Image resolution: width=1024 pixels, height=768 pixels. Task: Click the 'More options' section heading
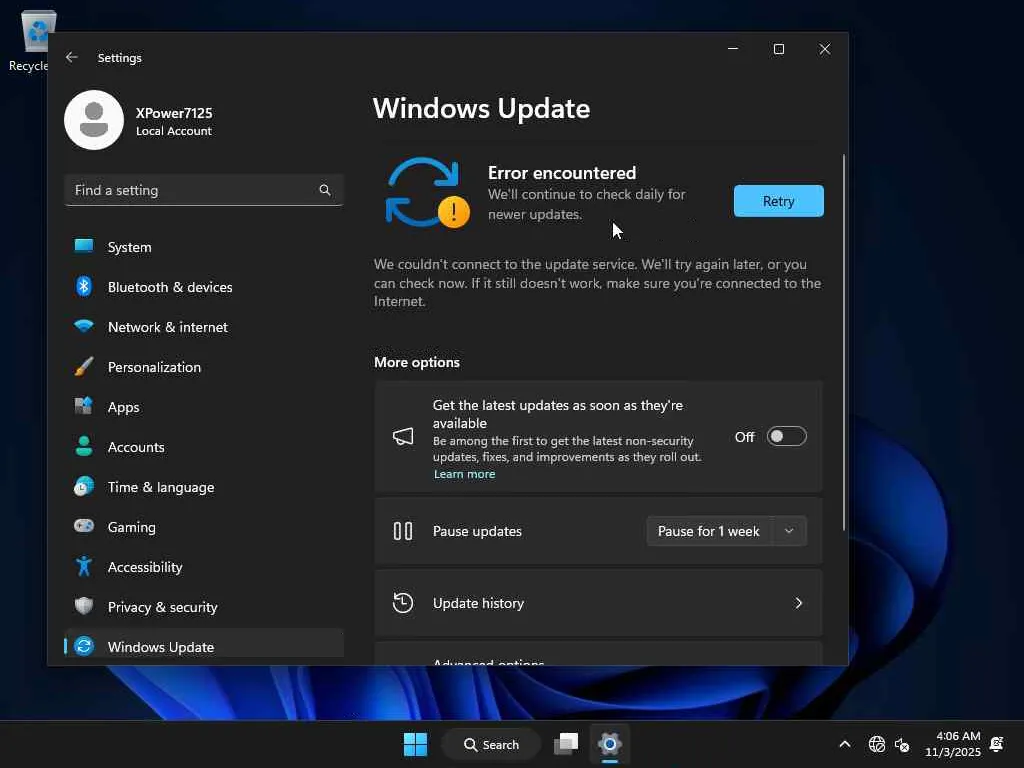[417, 362]
